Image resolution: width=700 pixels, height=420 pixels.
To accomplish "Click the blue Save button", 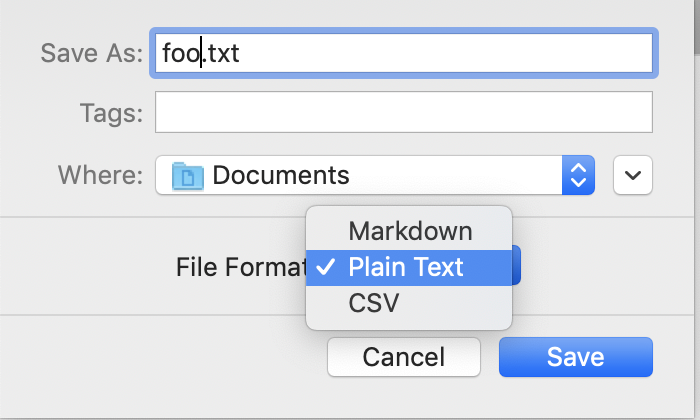I will tap(576, 357).
